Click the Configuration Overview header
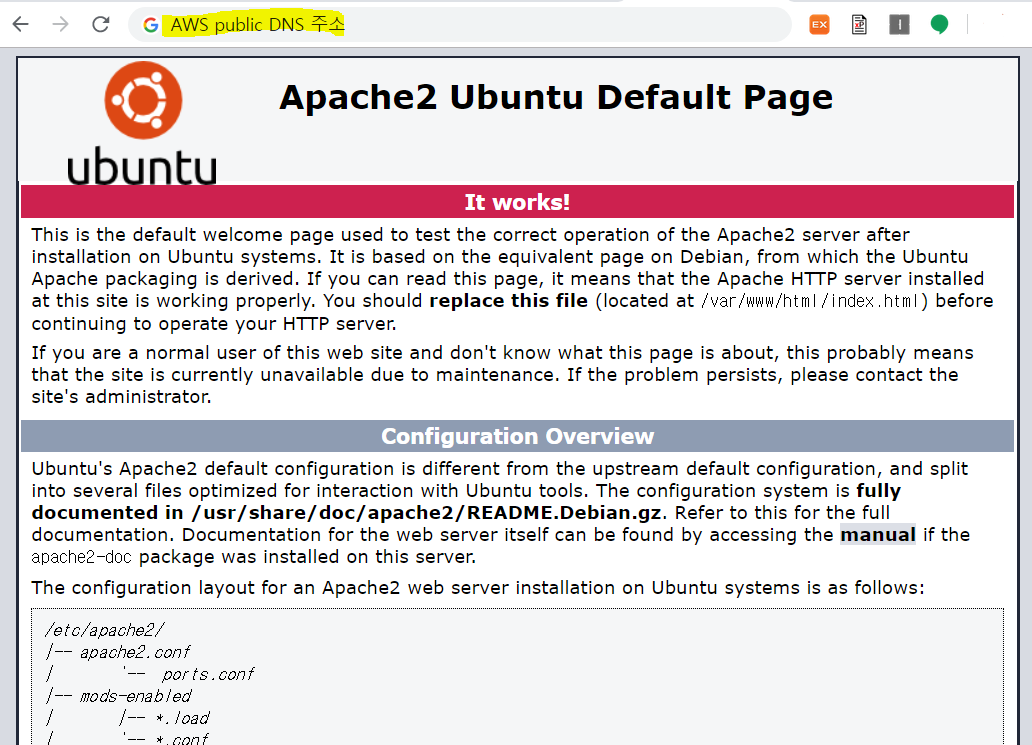Screen dimensions: 1032x745 [517, 436]
